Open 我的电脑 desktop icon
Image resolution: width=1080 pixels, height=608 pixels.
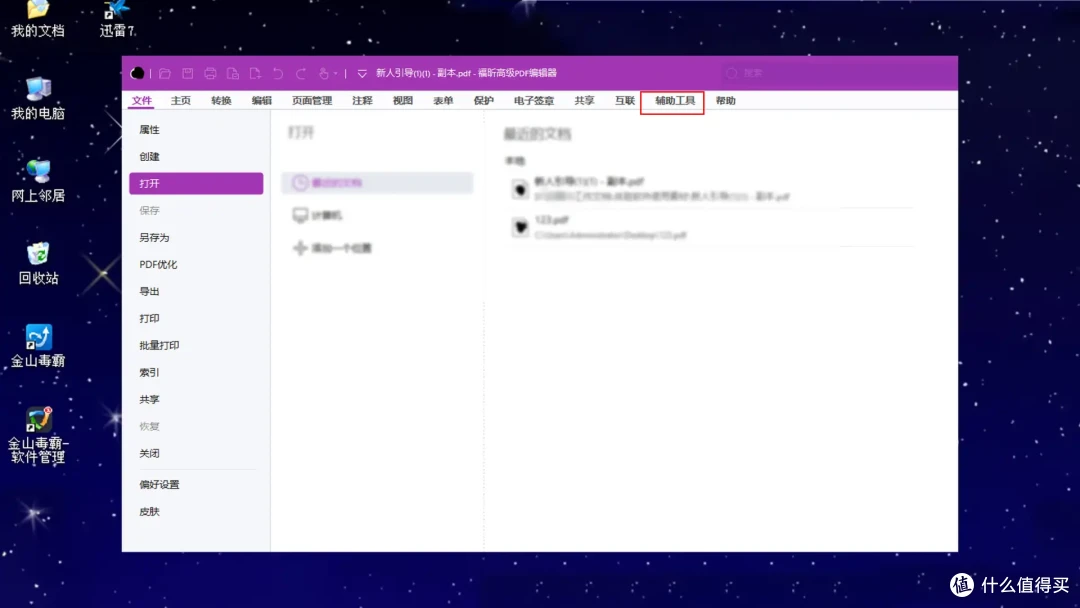(38, 98)
